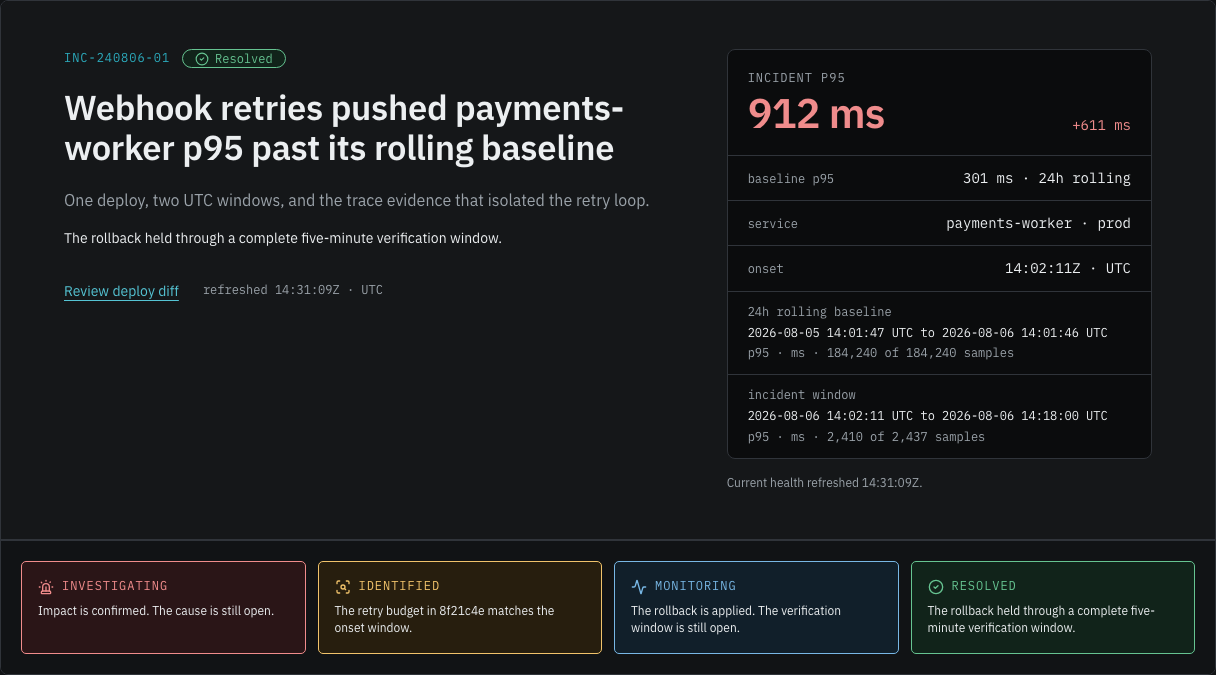
Task: Select the Resolved status card
Action: (x=1053, y=607)
